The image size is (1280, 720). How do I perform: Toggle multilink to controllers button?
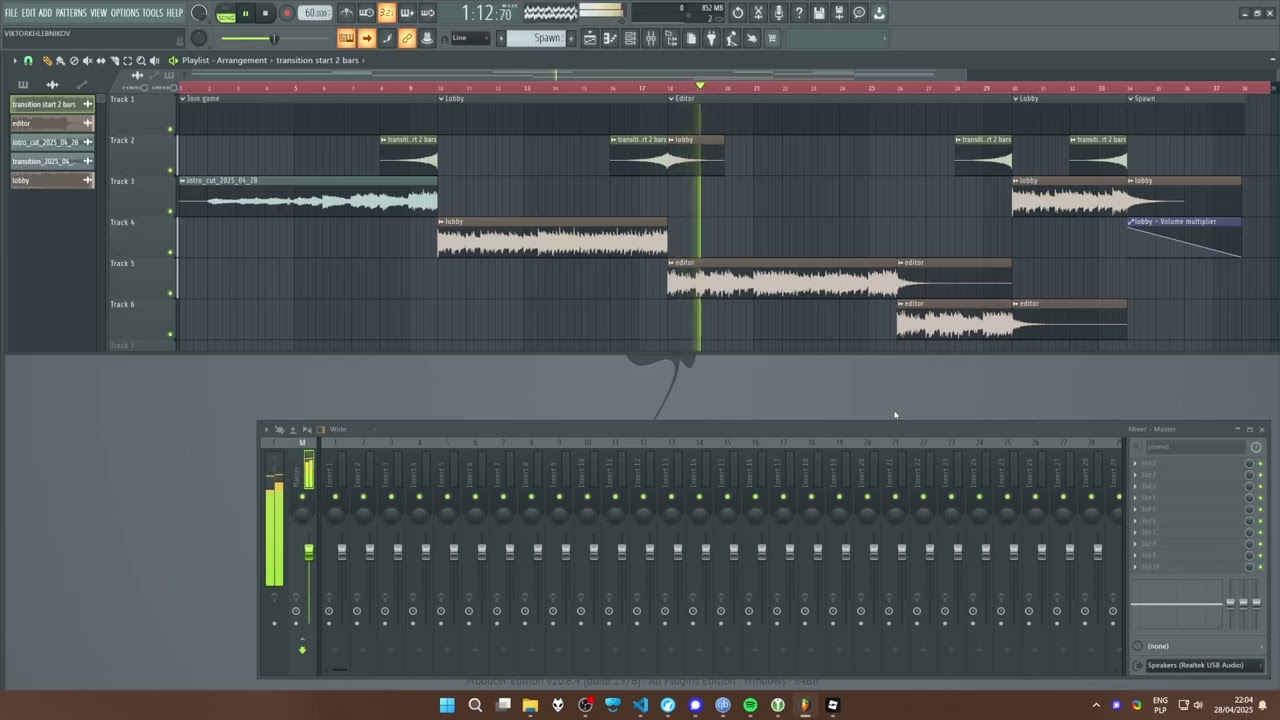point(407,38)
